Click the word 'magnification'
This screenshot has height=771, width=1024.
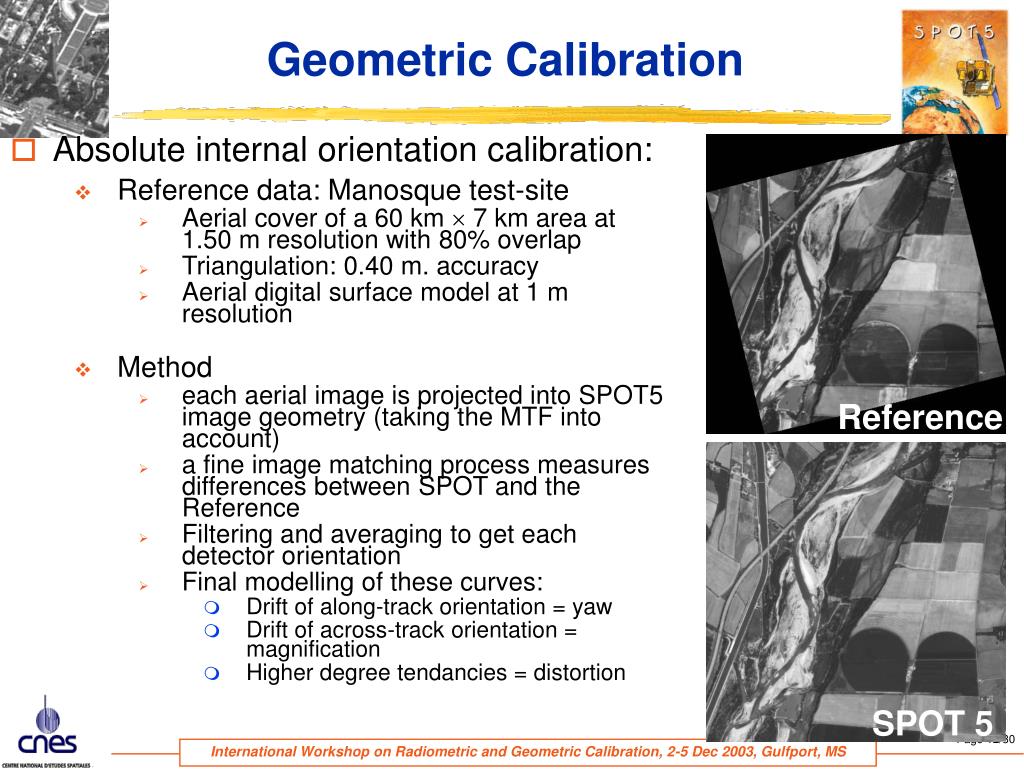(313, 650)
